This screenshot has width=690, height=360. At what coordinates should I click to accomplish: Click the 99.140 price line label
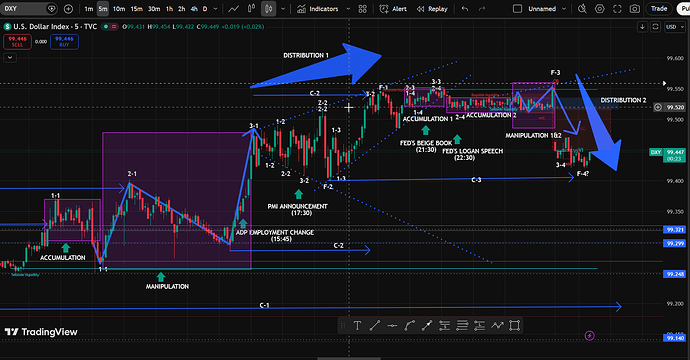[675, 338]
